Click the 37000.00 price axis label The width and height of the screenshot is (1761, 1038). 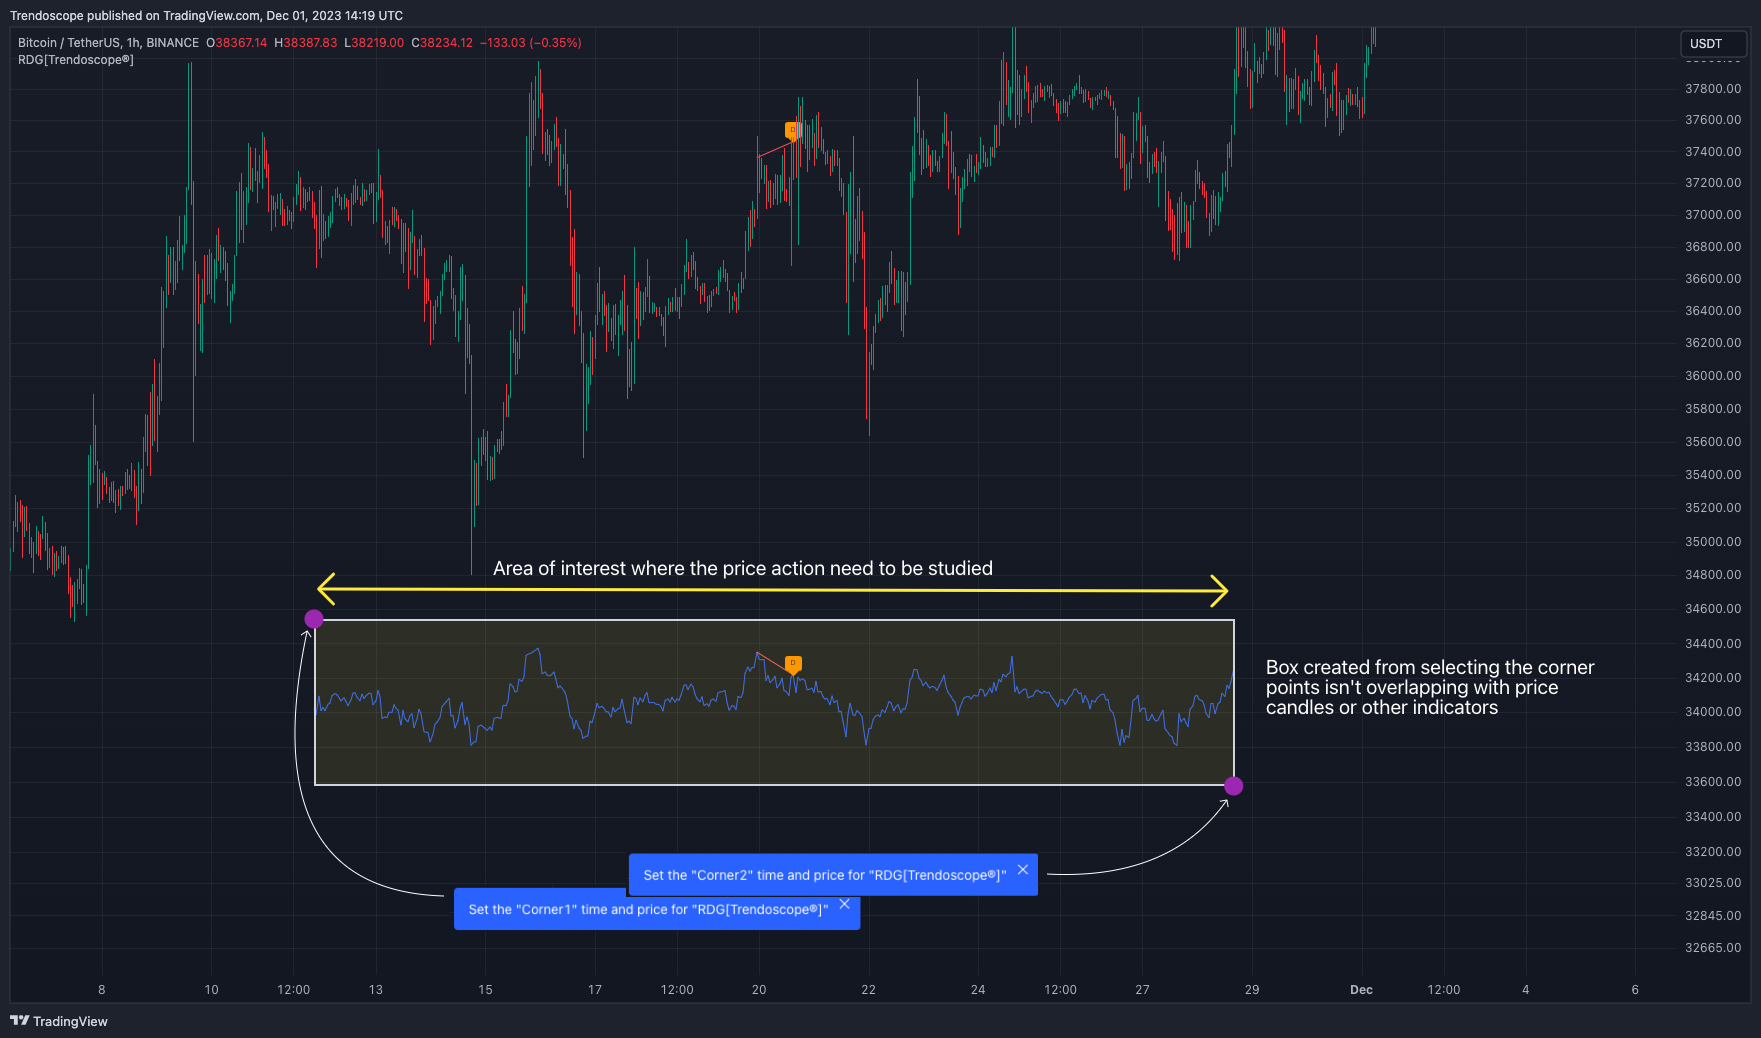pyautogui.click(x=1713, y=215)
